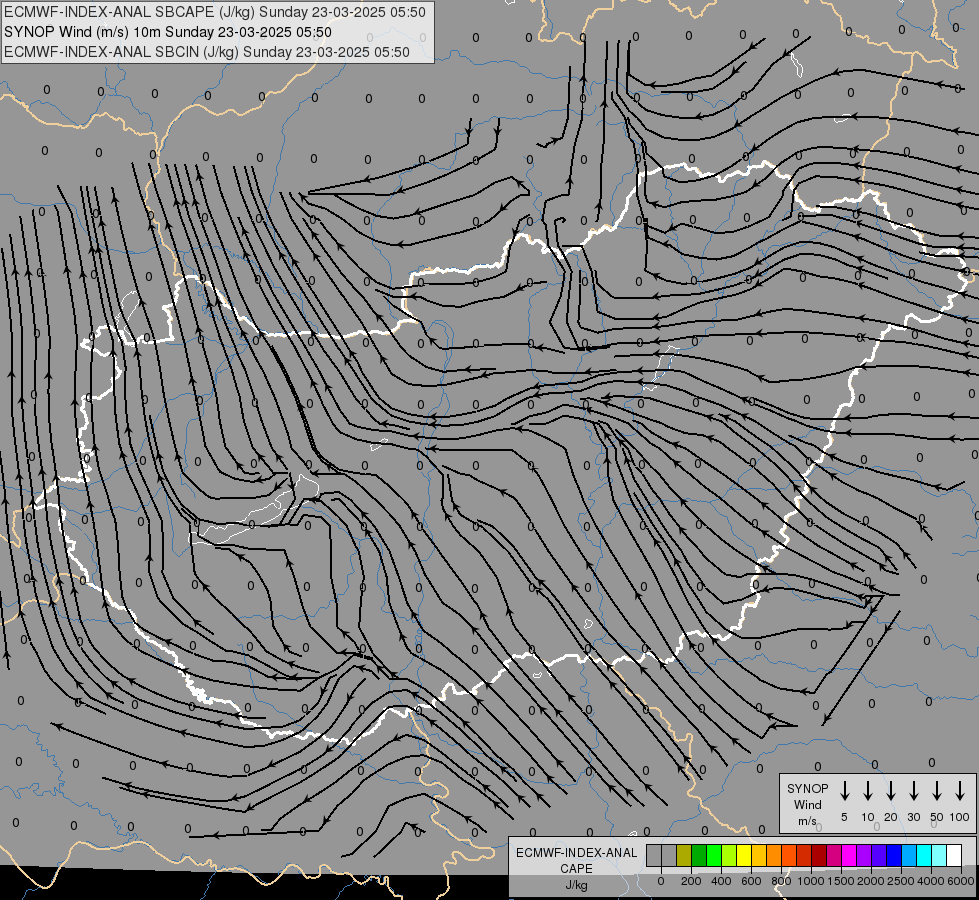The image size is (979, 900).
Task: Pick the pale cyan CAPE swatch right of 4000
Action: pos(940,855)
